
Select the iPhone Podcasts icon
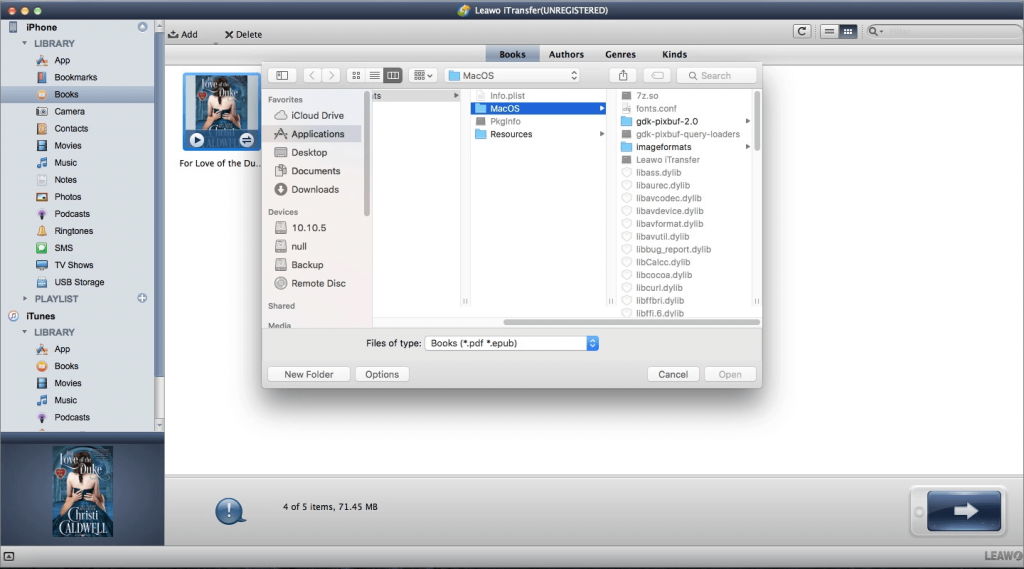tap(42, 214)
